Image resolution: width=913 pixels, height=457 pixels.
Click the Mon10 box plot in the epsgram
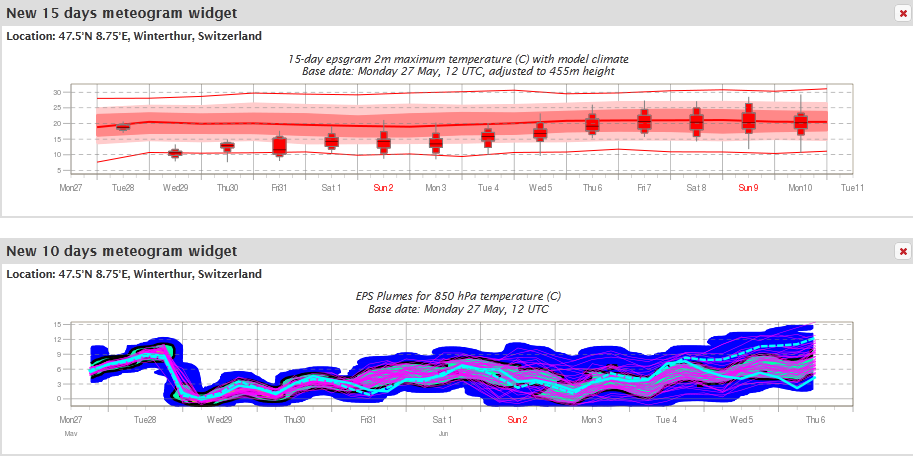click(801, 123)
